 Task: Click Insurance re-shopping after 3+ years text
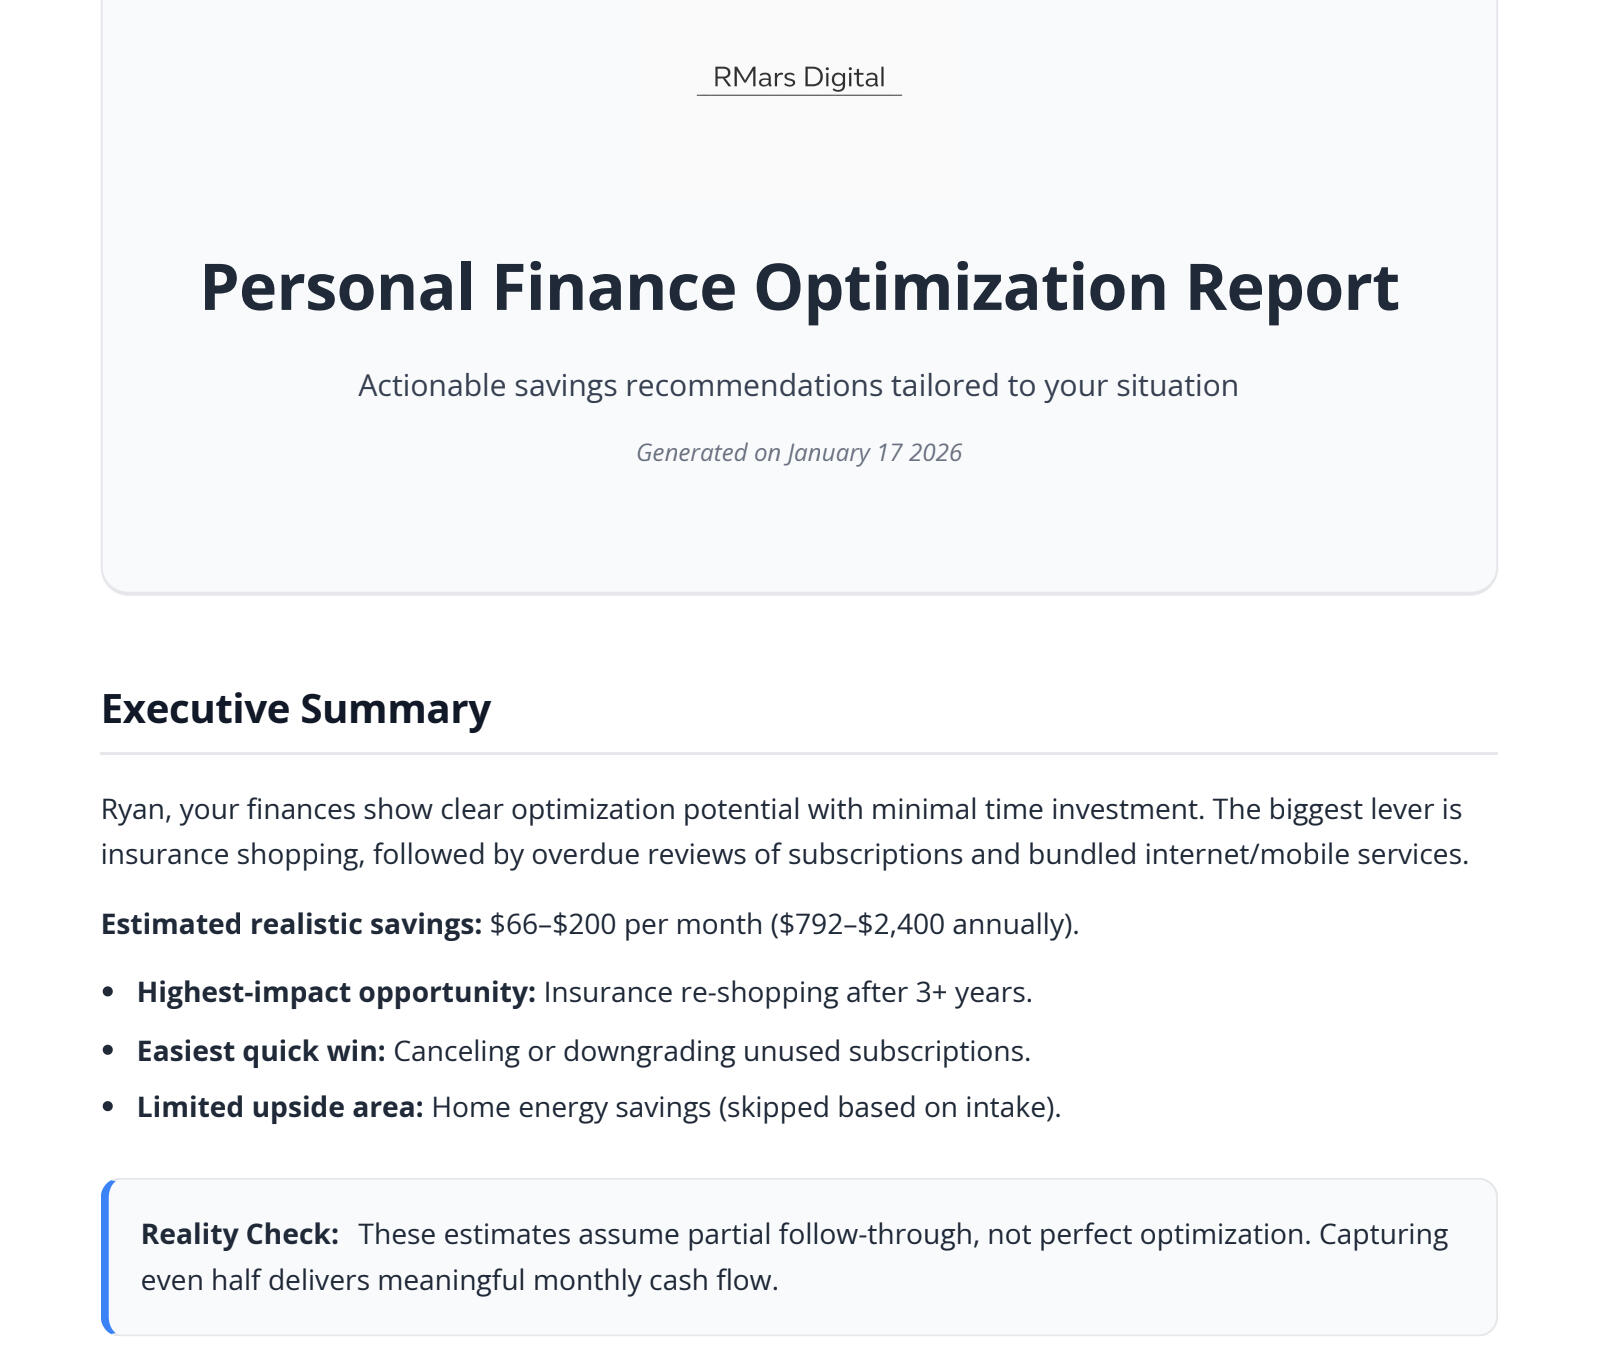787,992
